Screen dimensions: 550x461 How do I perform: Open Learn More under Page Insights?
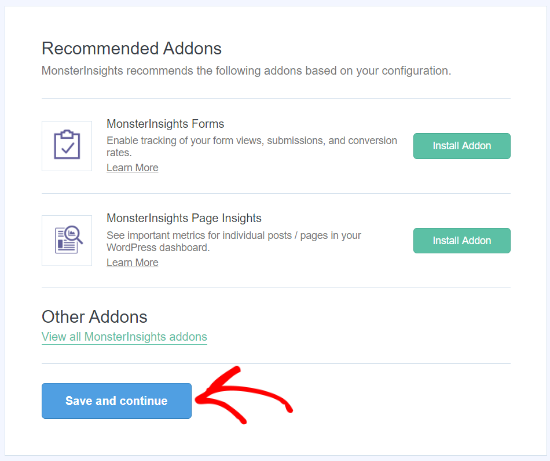pos(132,262)
